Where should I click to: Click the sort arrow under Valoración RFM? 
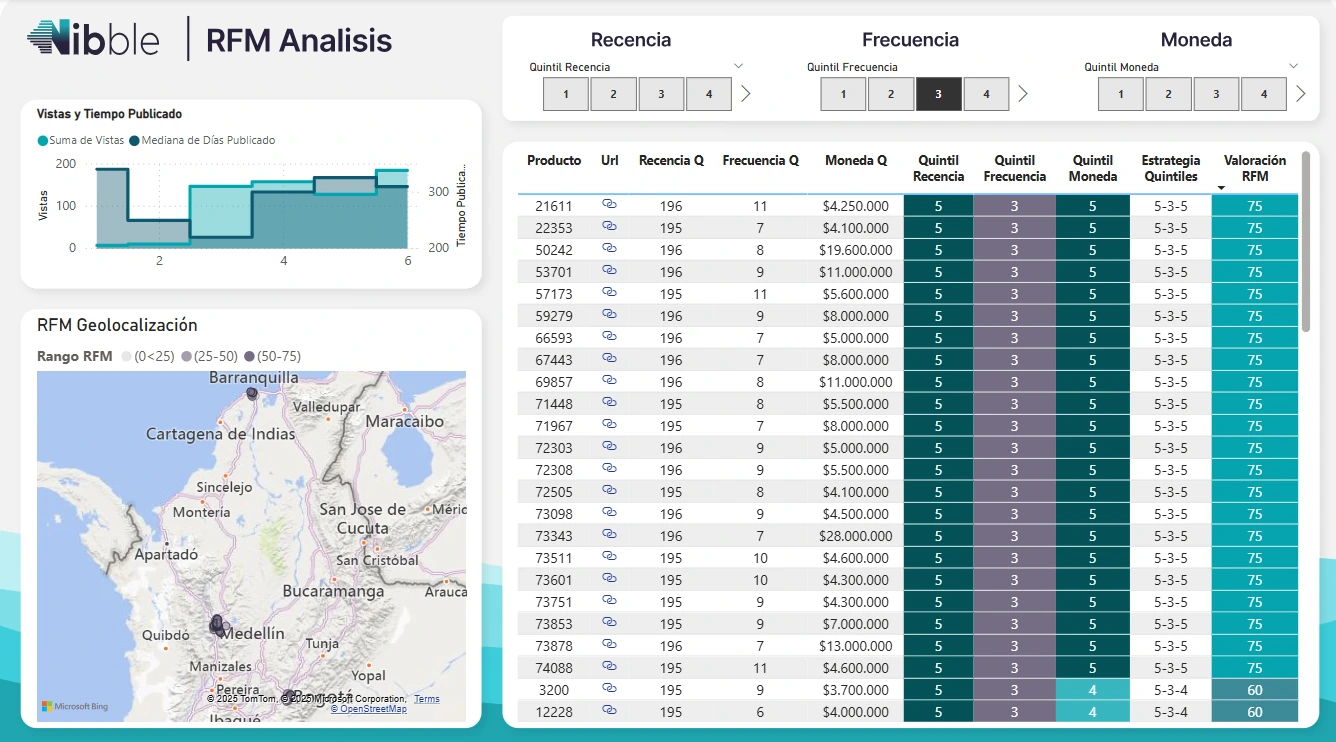(1221, 188)
